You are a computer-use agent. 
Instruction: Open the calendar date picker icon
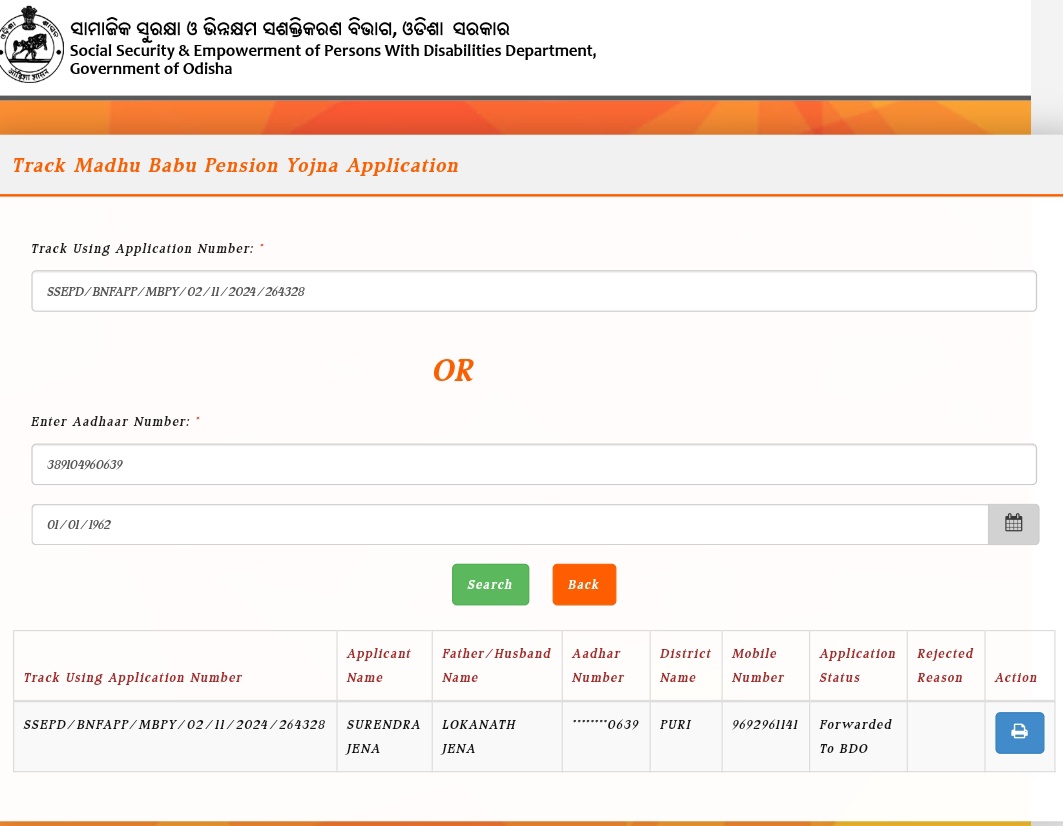point(1013,524)
